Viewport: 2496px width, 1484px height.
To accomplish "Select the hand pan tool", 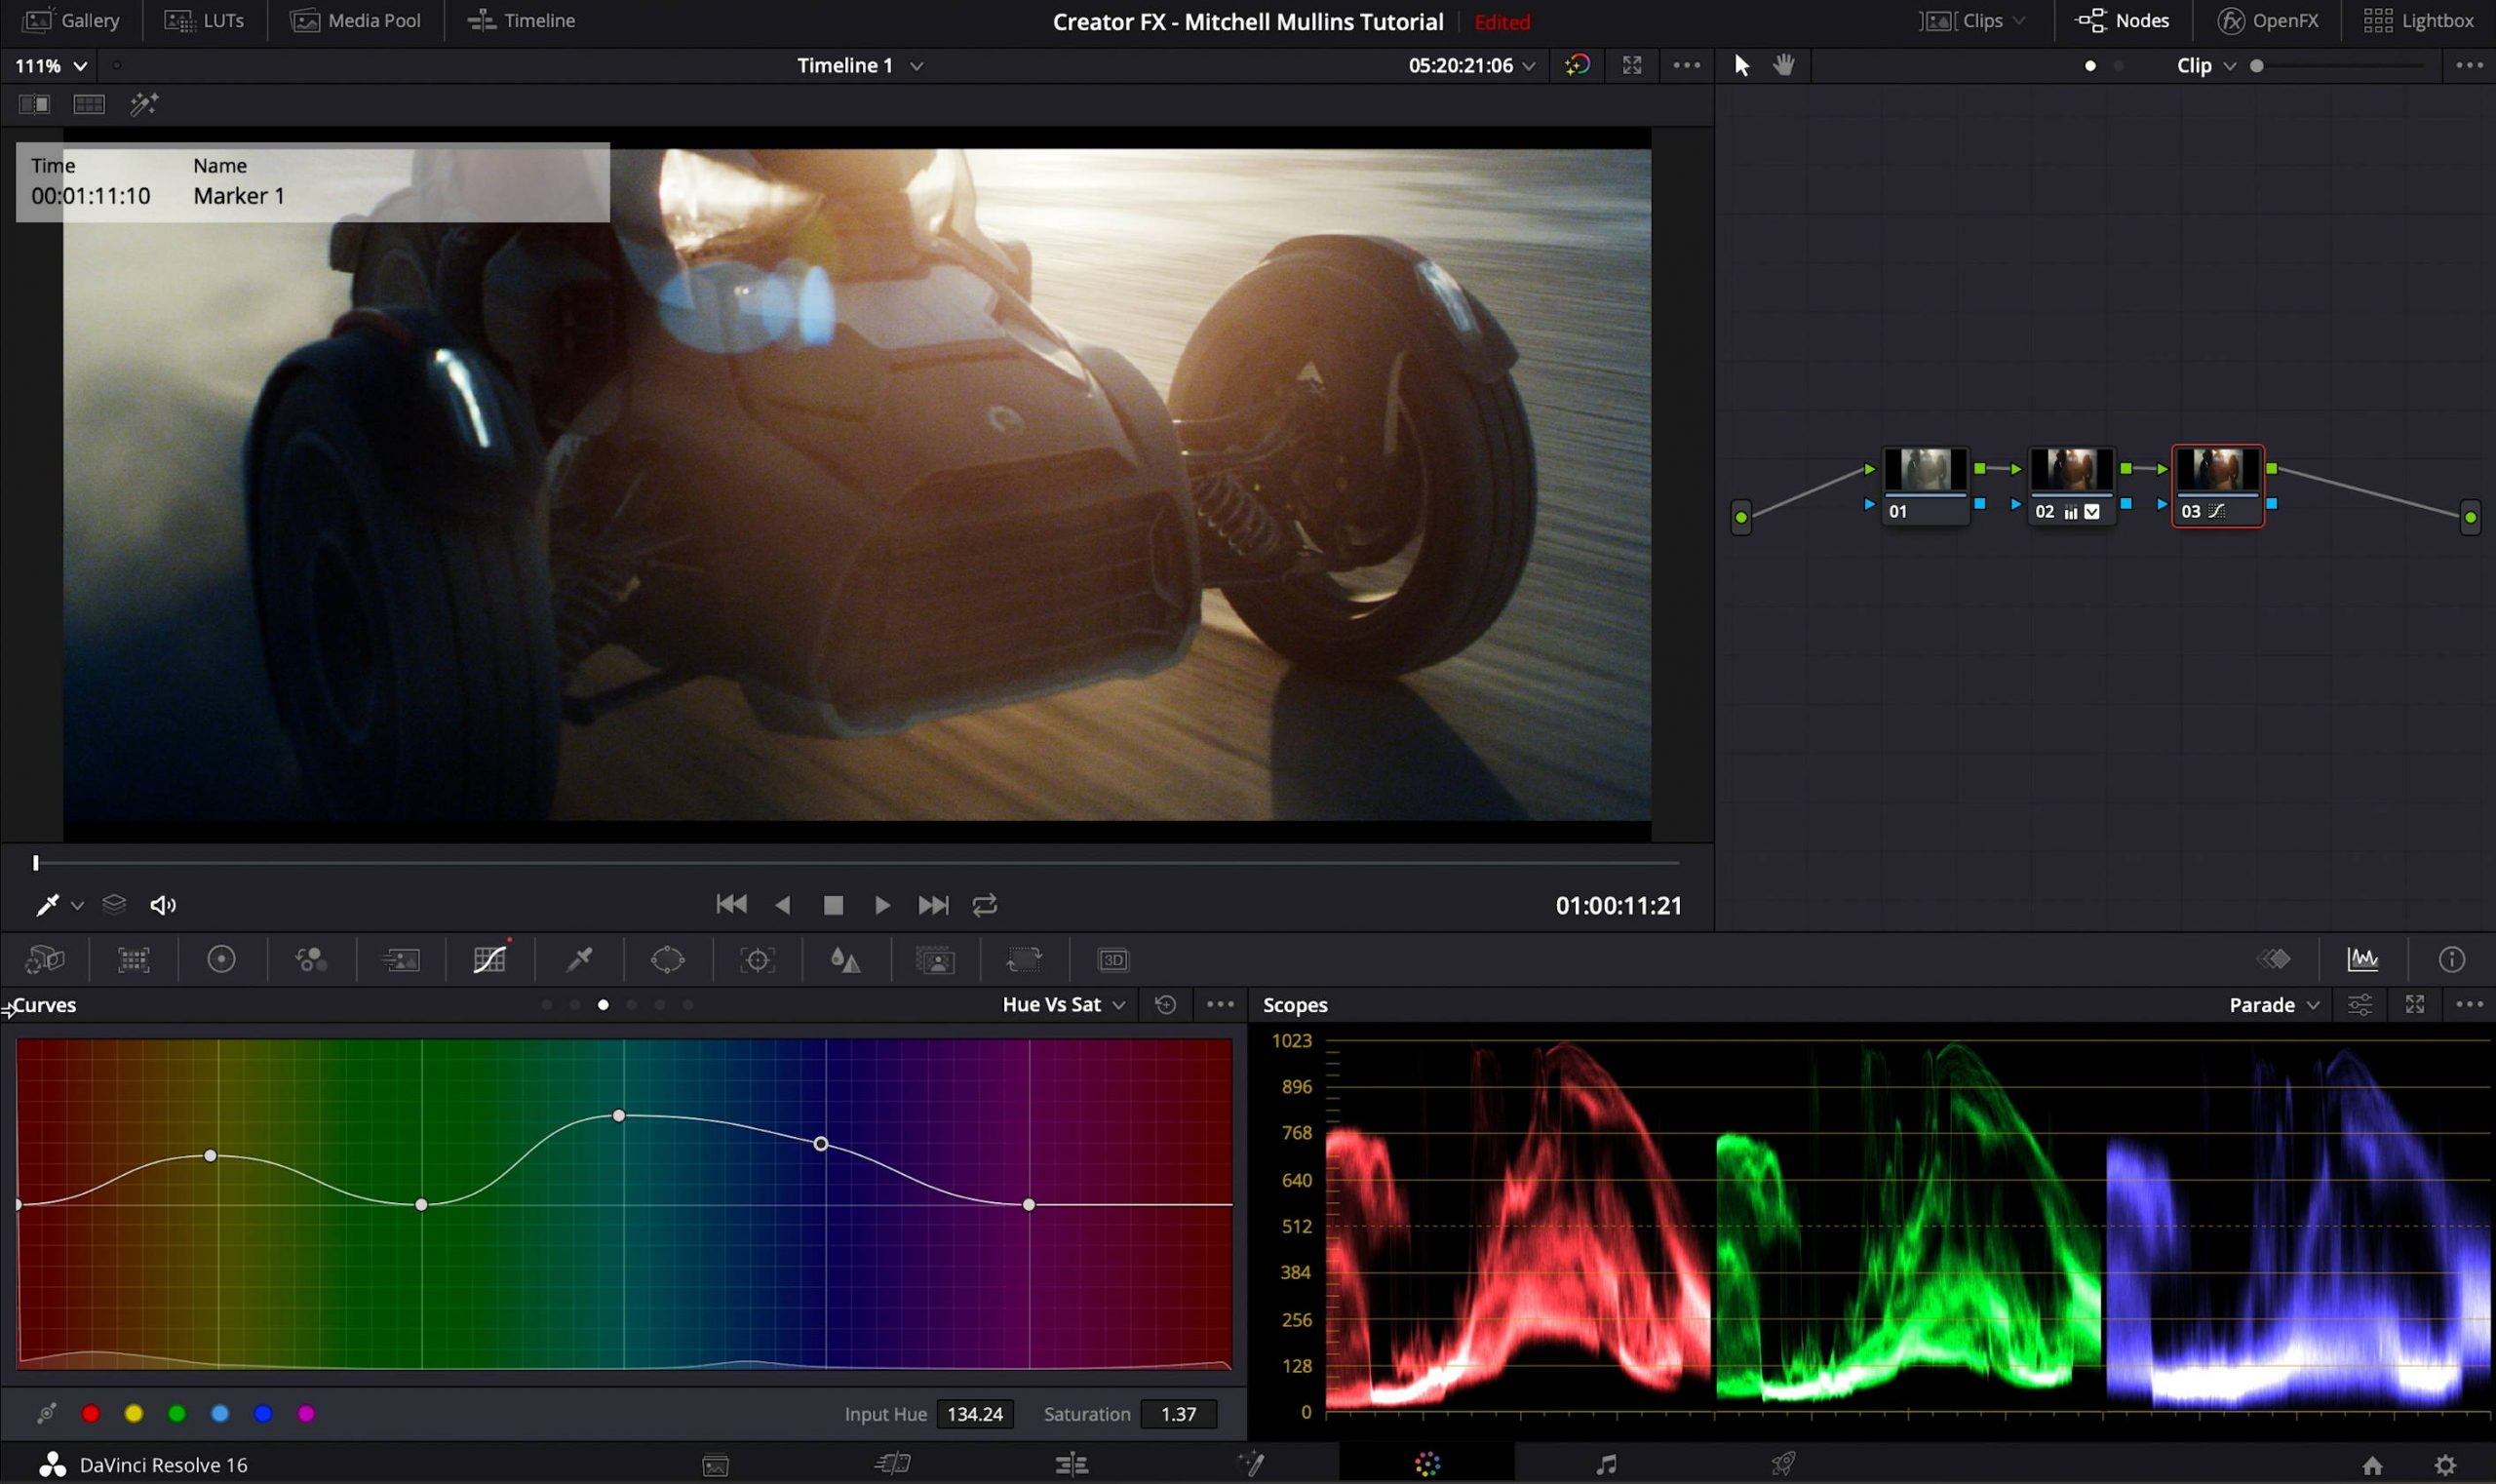I will (1784, 66).
